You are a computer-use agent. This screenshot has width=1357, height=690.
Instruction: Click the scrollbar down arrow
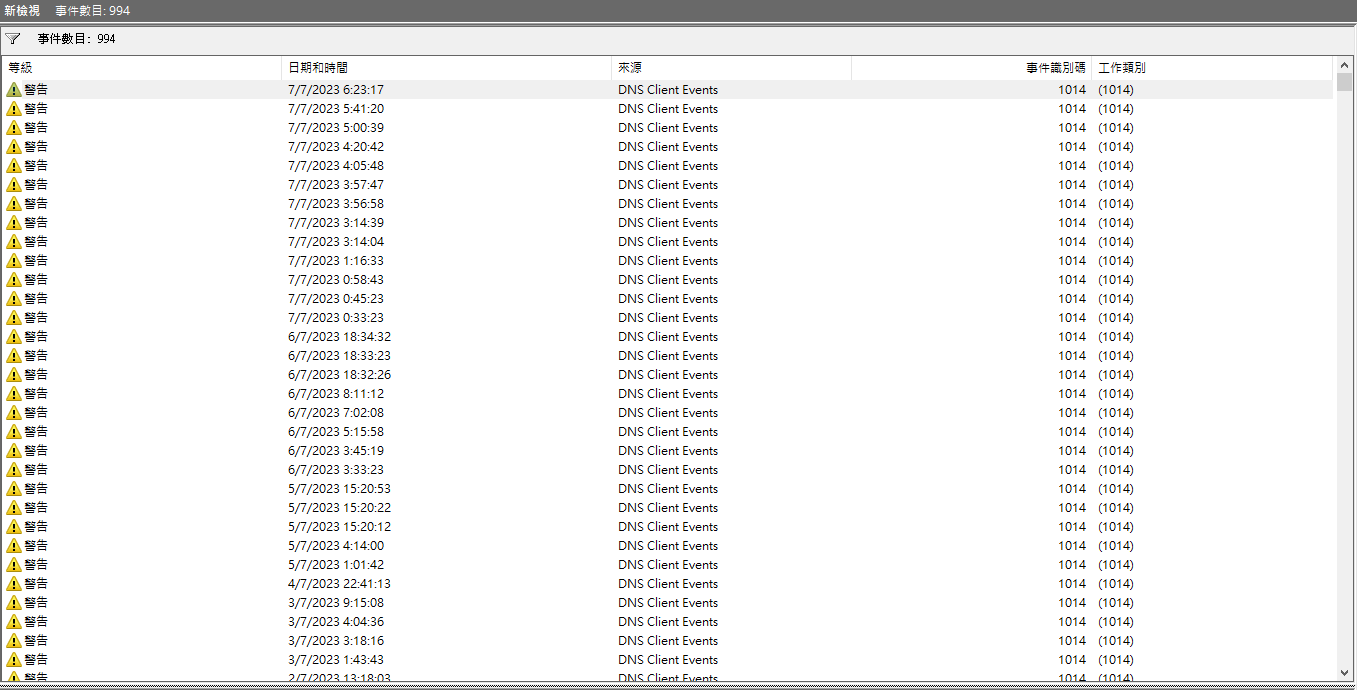[x=1344, y=672]
